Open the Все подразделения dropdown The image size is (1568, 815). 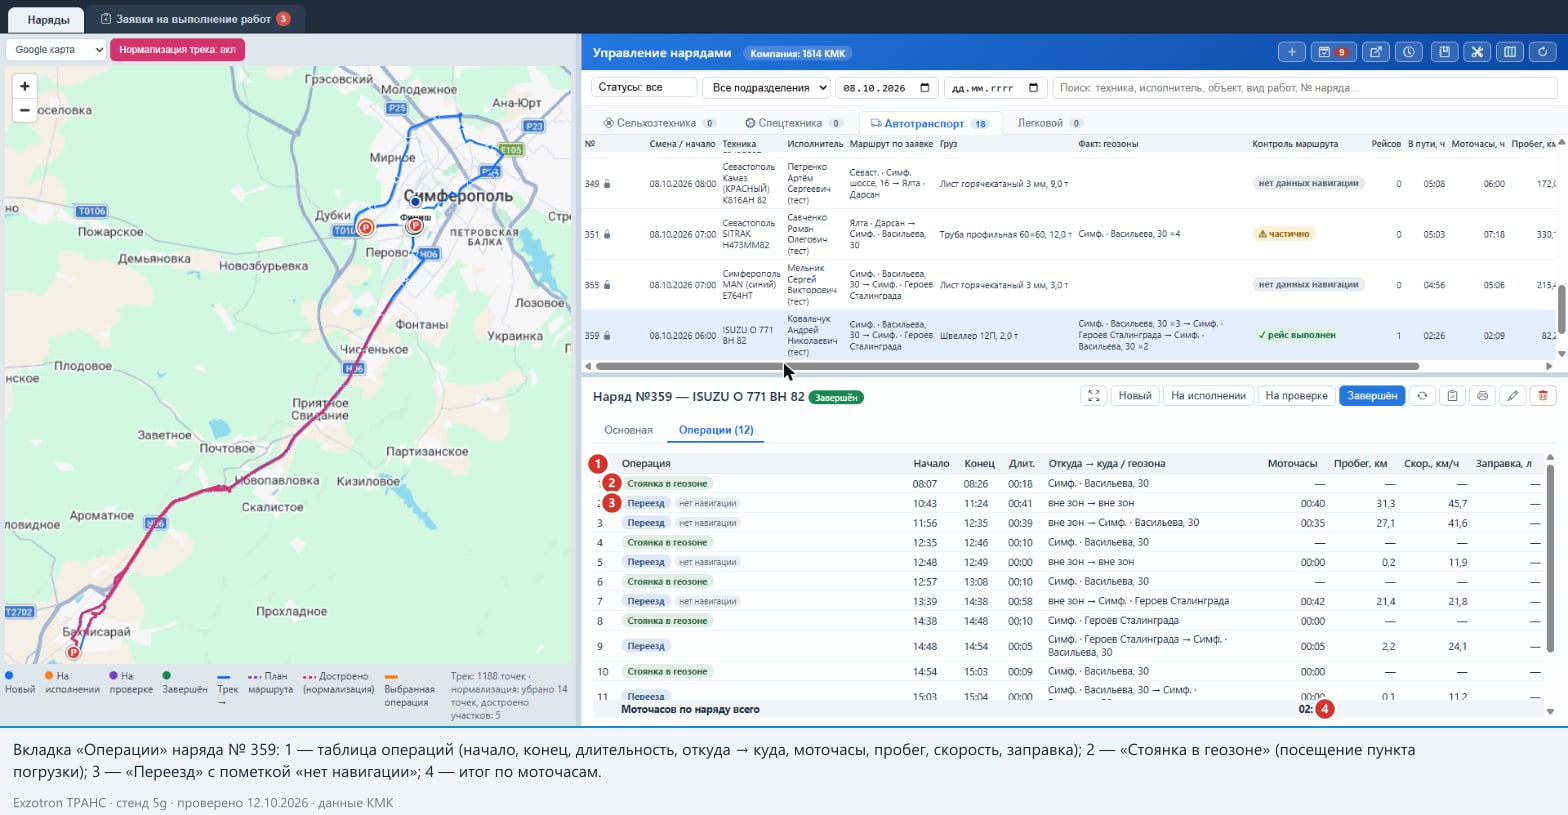tap(766, 88)
